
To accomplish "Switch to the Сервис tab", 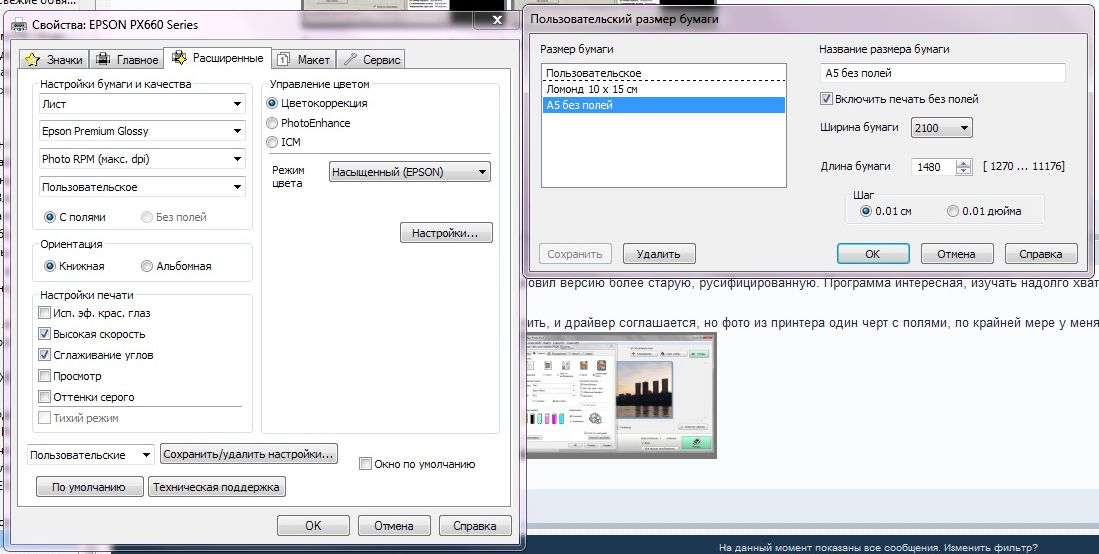I will click(x=372, y=60).
